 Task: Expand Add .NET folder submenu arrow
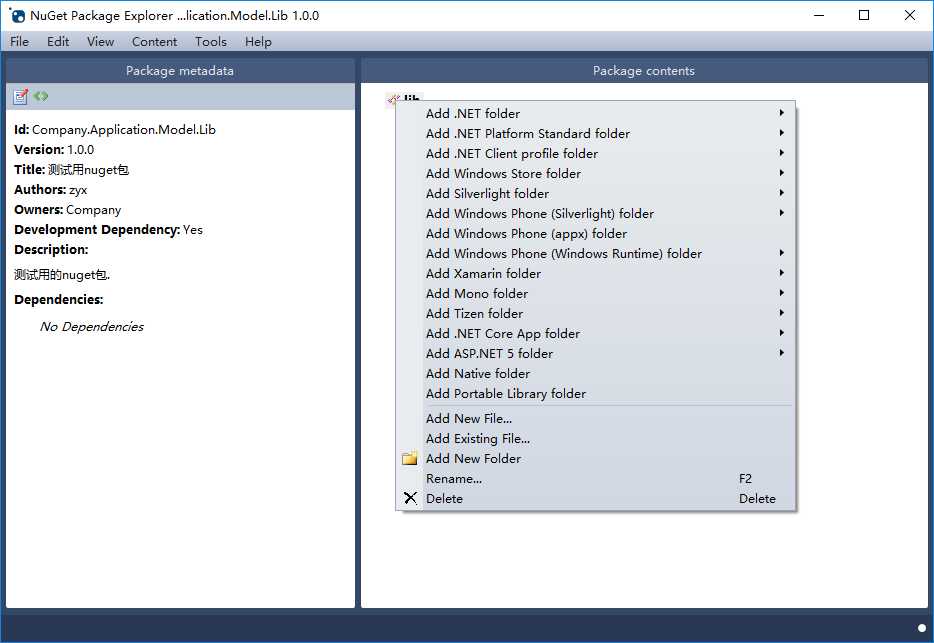(x=782, y=113)
